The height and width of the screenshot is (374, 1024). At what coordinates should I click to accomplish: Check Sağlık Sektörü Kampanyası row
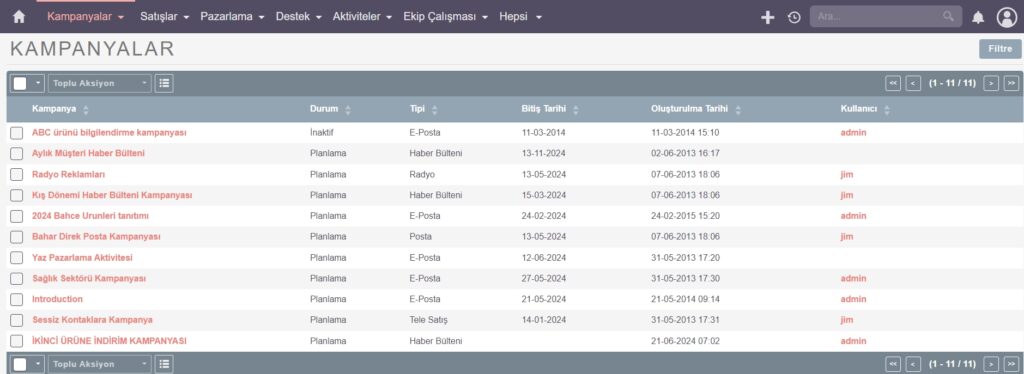pyautogui.click(x=16, y=279)
